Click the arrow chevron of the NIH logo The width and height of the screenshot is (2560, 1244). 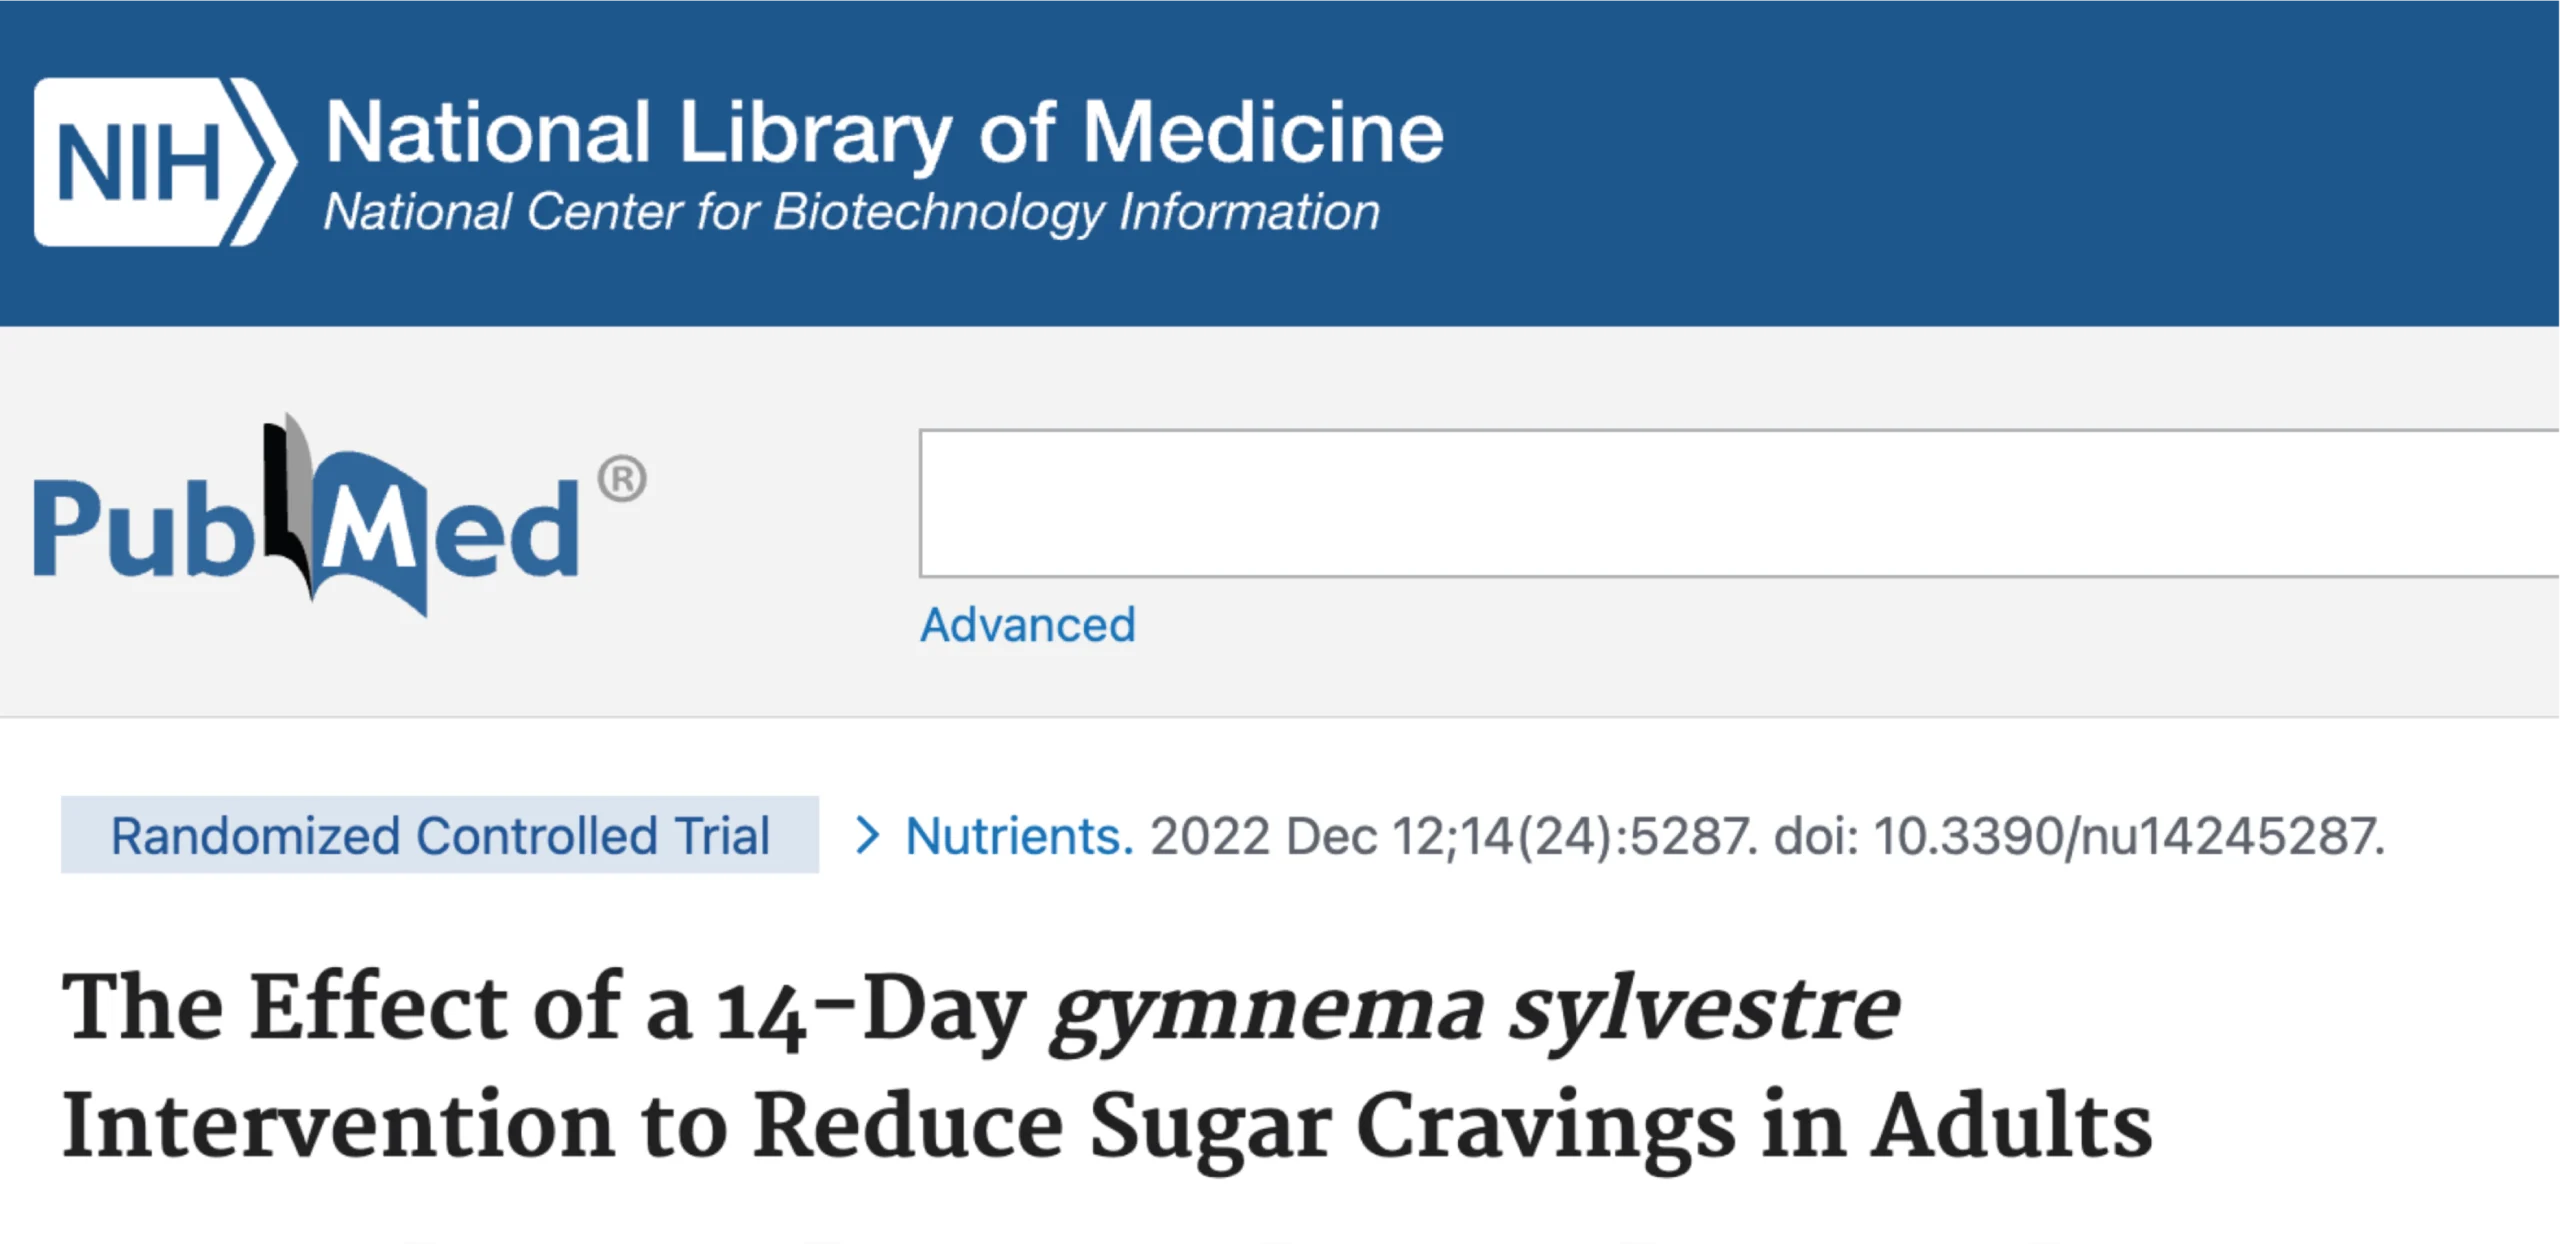[x=262, y=161]
